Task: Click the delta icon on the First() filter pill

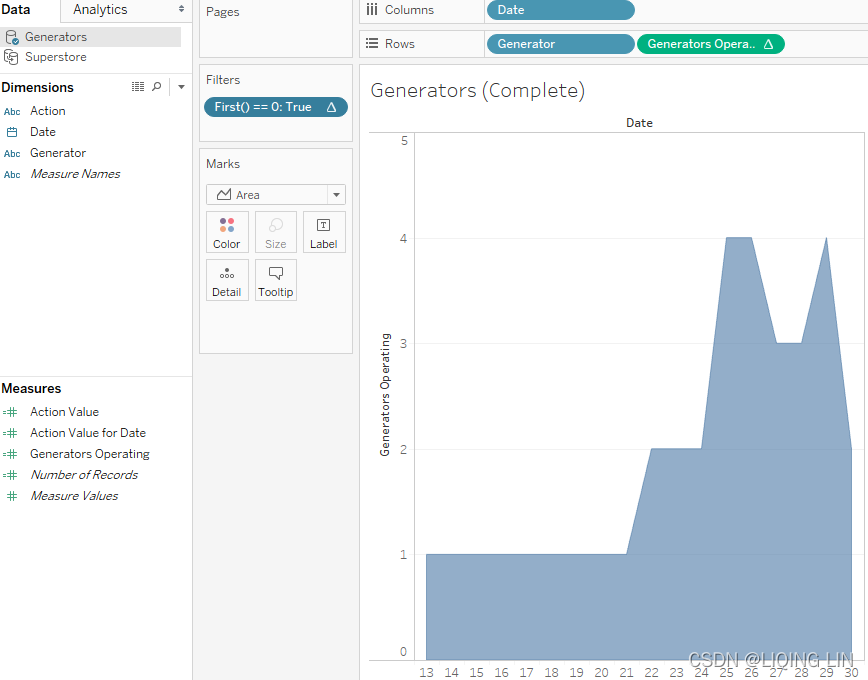Action: 332,107
